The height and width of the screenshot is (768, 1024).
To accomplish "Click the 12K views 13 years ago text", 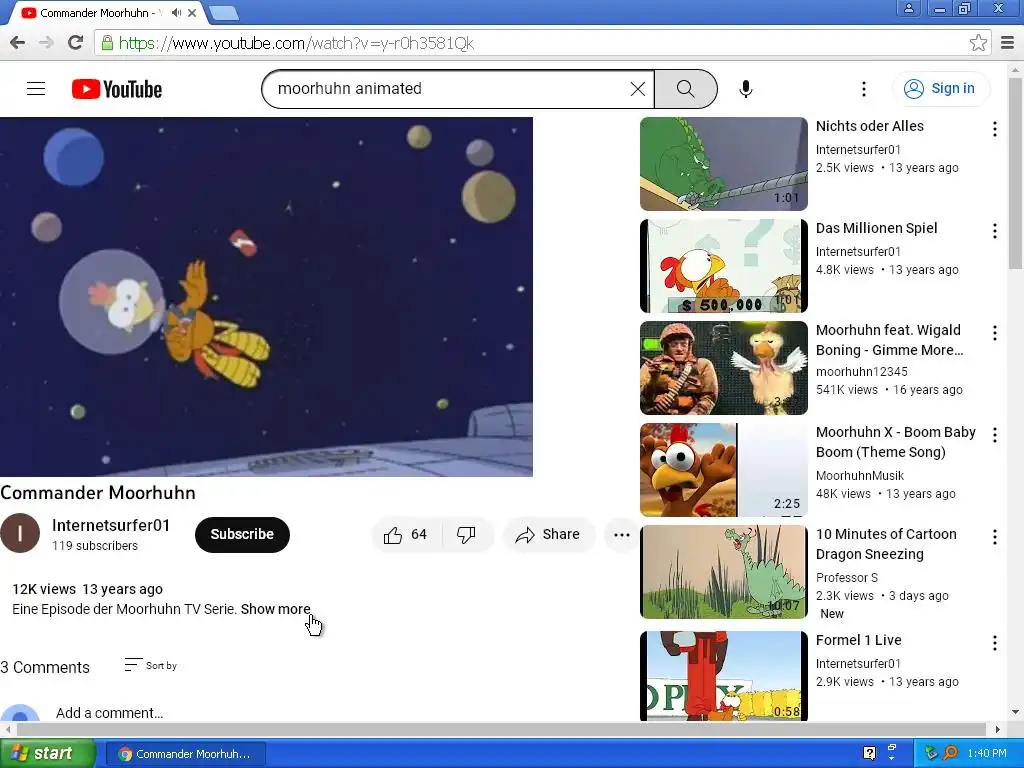I will coord(88,589).
